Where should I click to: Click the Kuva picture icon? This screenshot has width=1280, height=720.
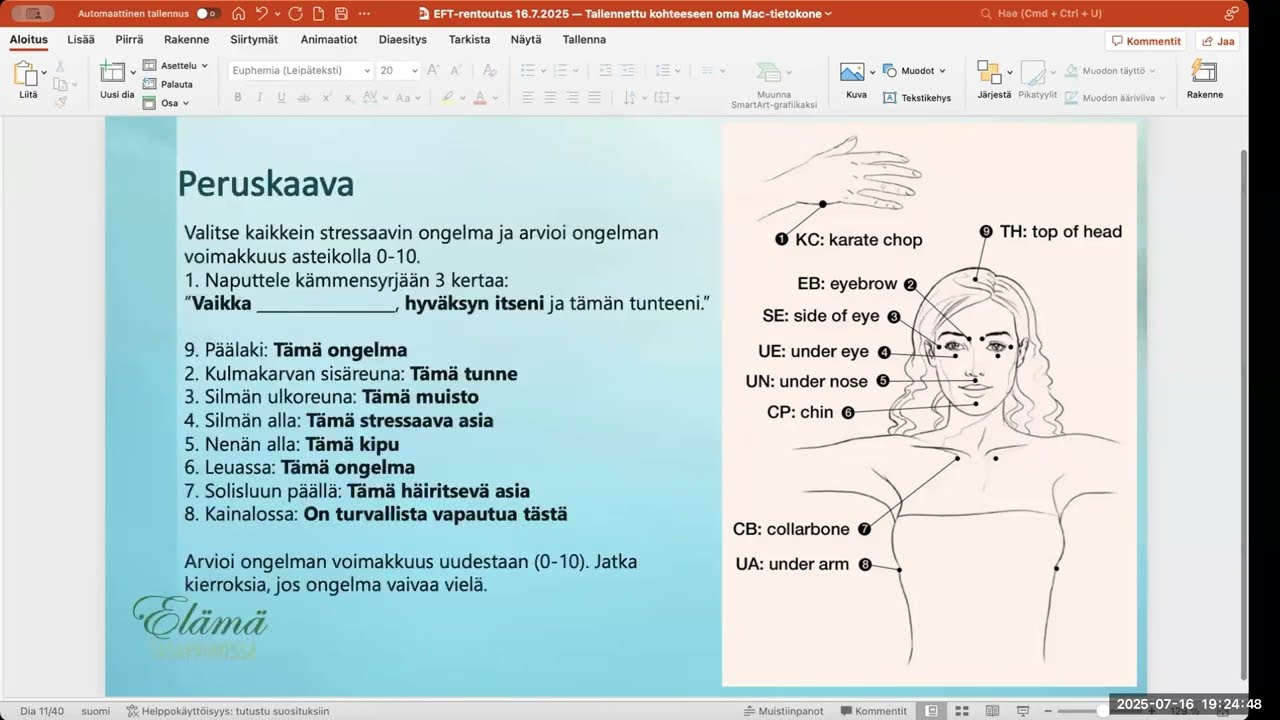tap(852, 72)
